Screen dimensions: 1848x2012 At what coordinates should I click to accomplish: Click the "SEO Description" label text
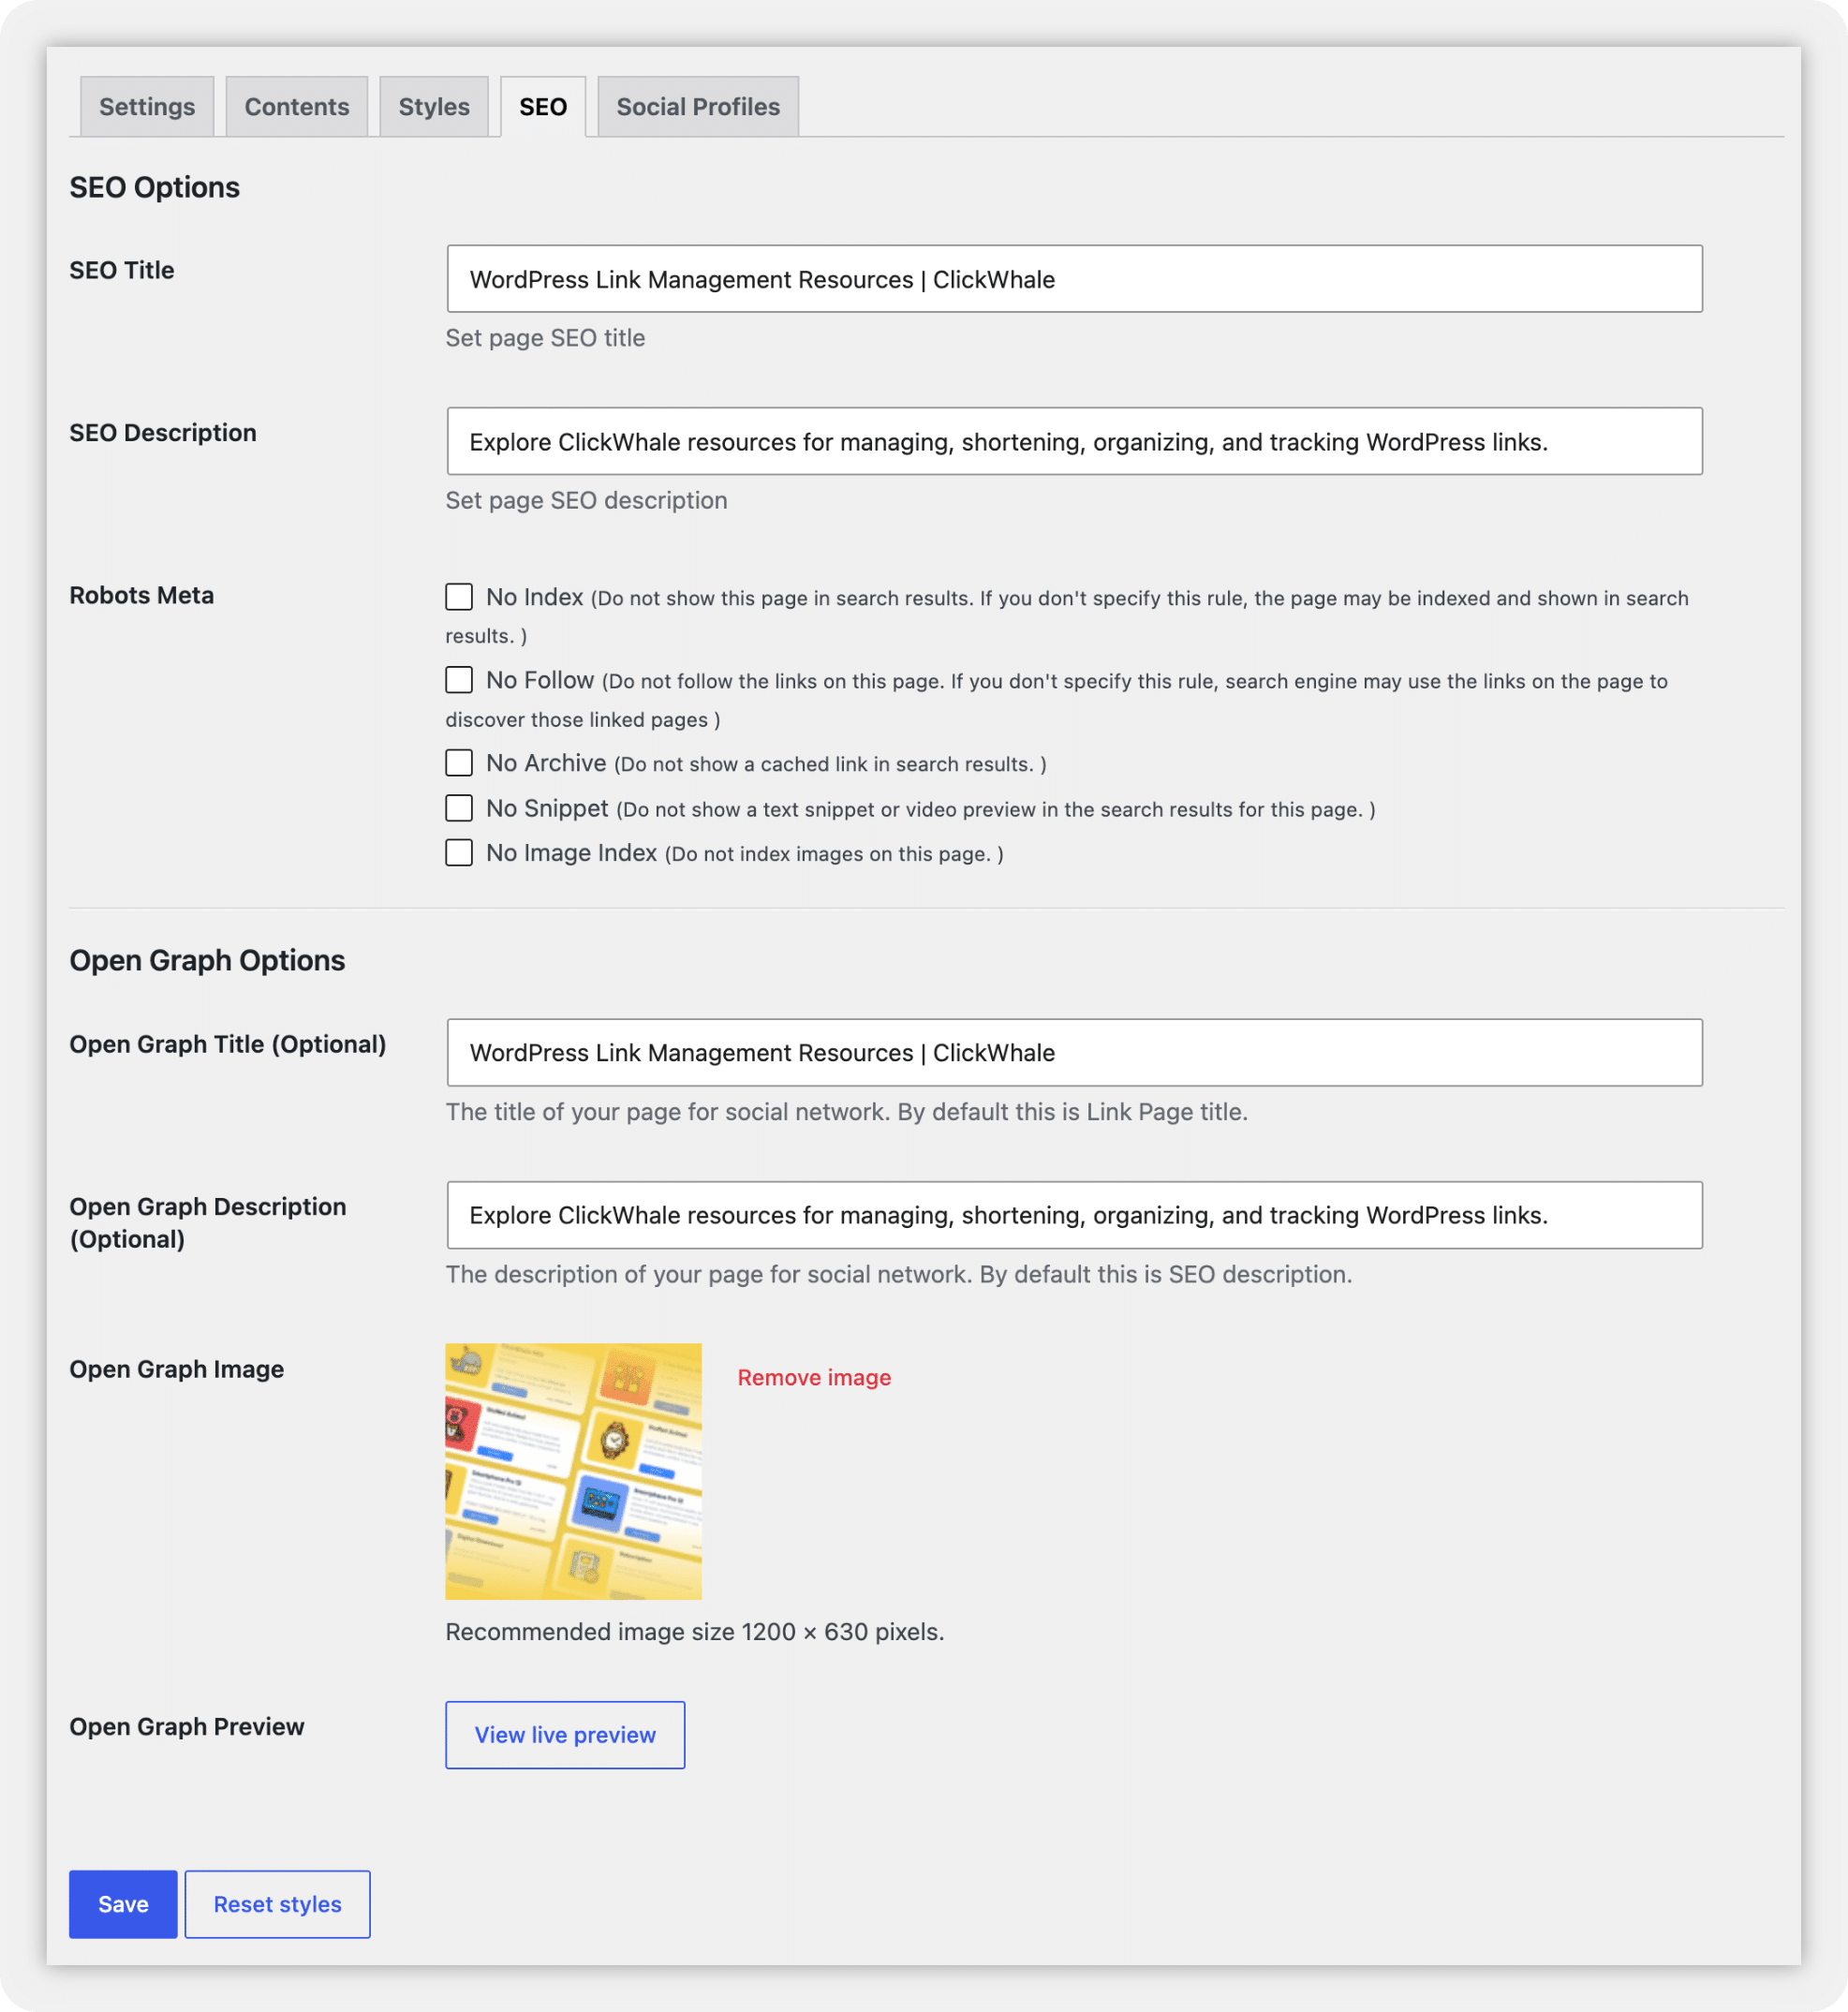pos(162,433)
